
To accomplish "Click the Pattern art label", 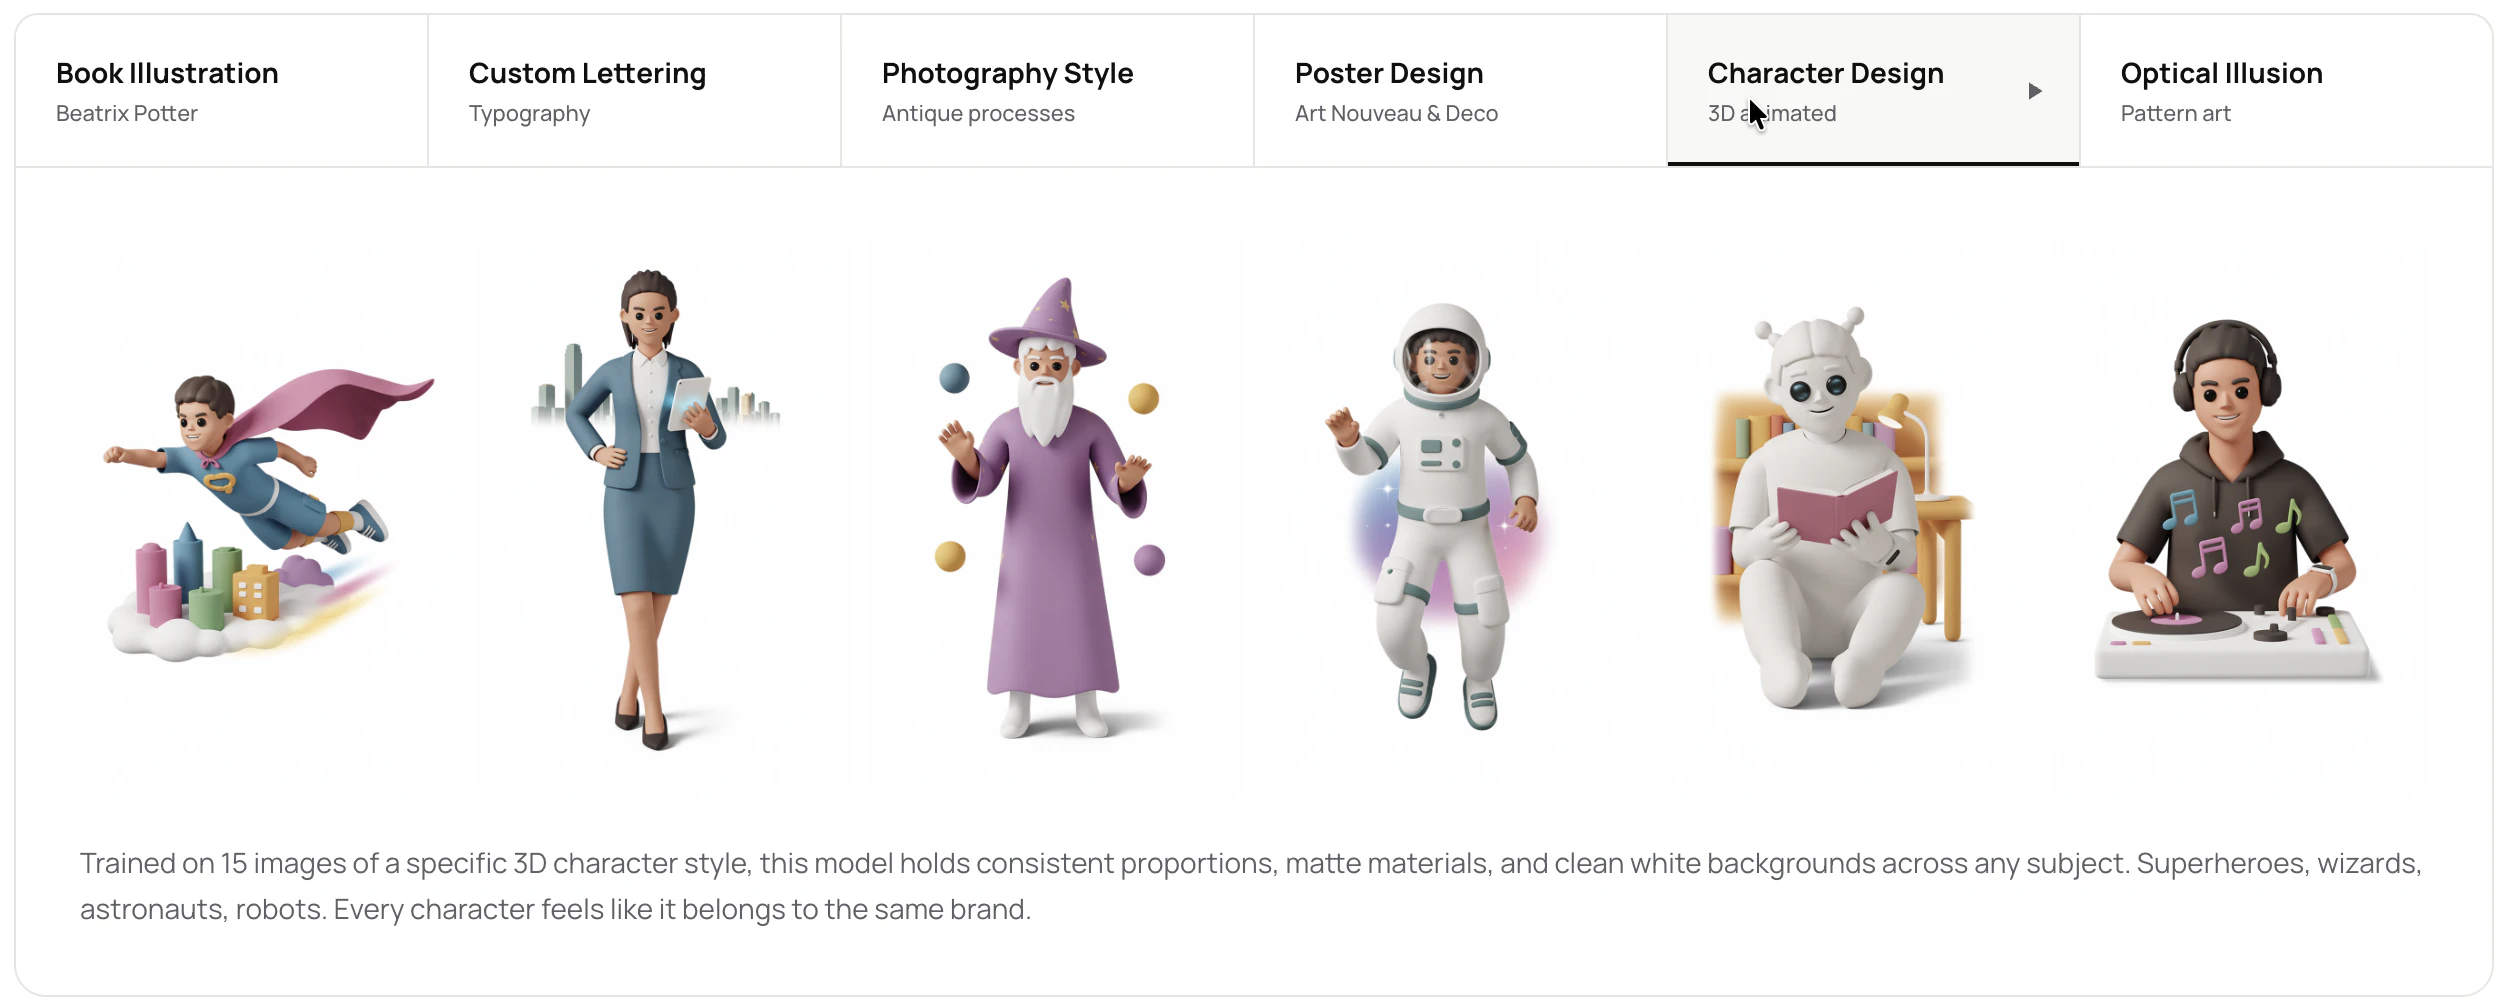I will click(x=2175, y=113).
